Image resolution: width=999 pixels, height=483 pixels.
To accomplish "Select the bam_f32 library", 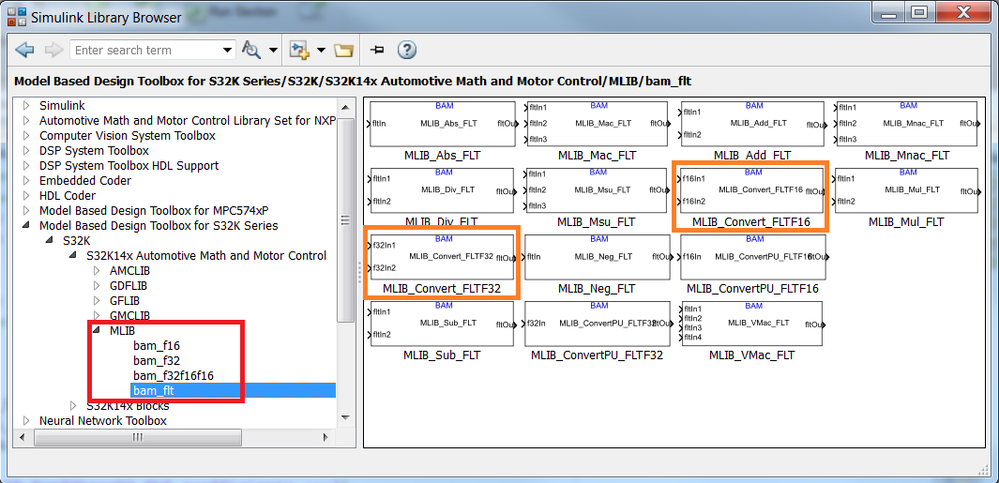I will pos(157,361).
